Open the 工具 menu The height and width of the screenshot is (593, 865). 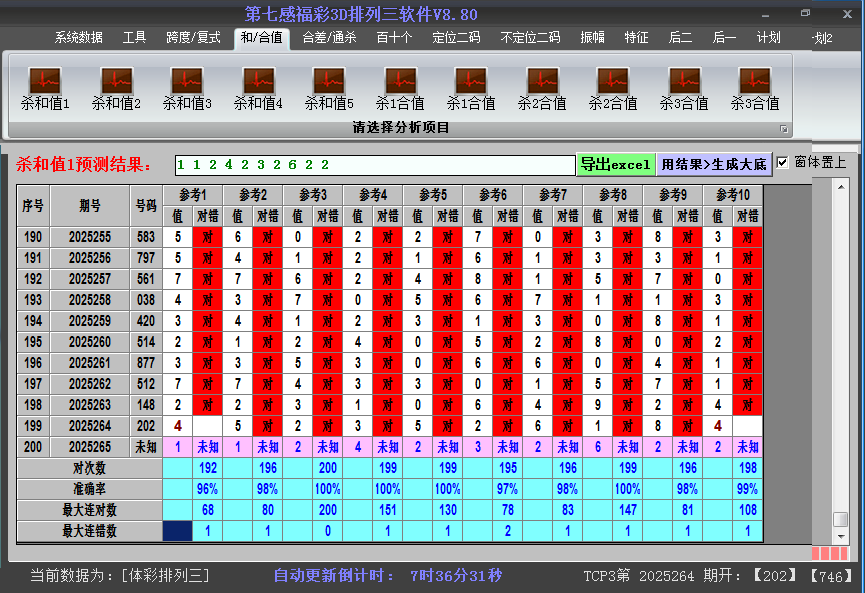[x=134, y=36]
